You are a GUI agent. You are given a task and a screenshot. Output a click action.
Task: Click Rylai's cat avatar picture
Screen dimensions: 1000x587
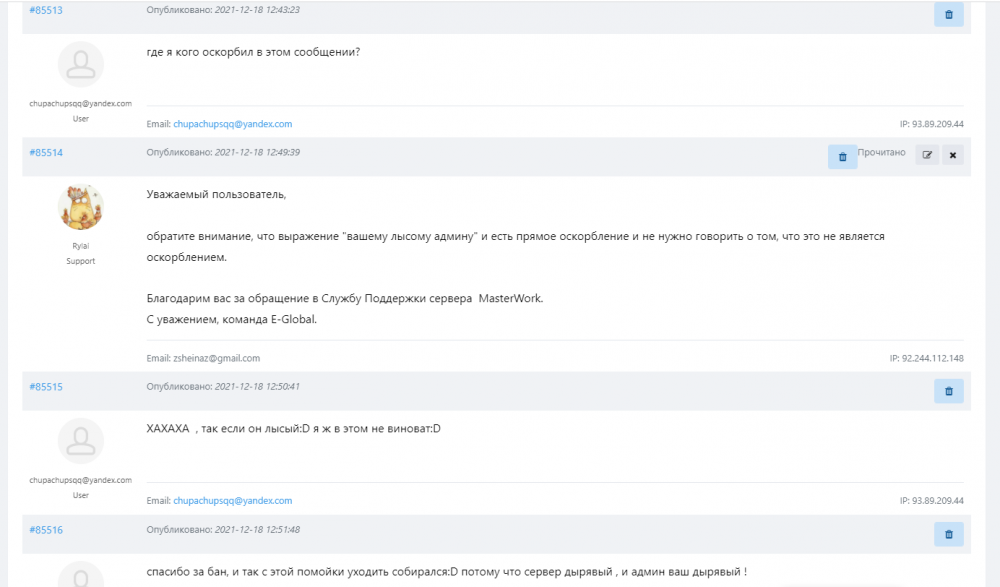pyautogui.click(x=81, y=207)
